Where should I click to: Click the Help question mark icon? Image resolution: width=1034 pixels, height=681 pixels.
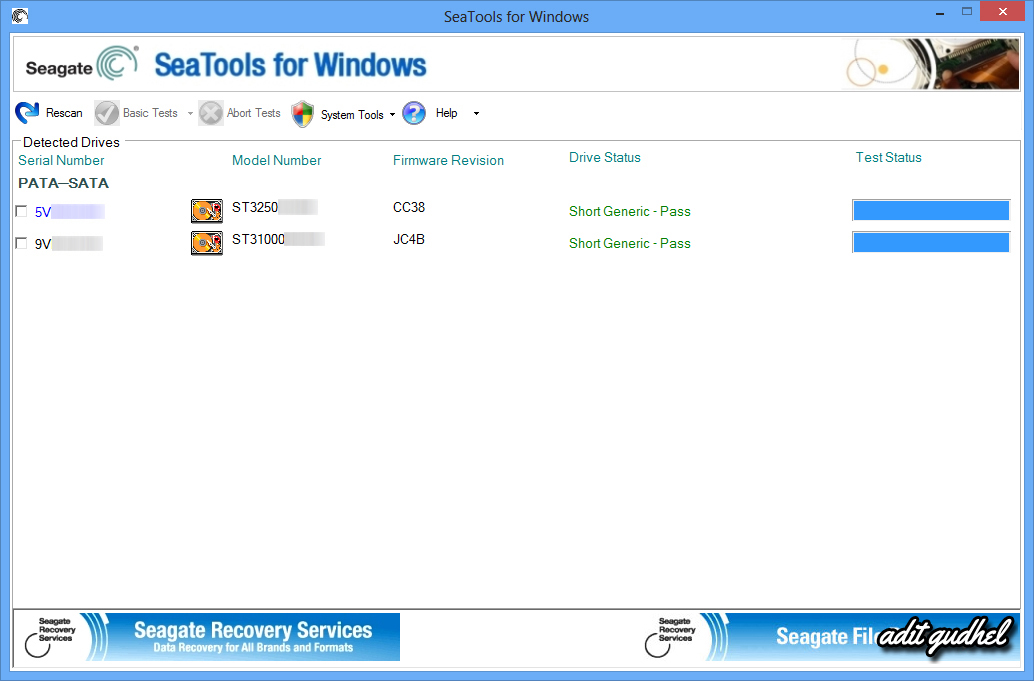(413, 113)
